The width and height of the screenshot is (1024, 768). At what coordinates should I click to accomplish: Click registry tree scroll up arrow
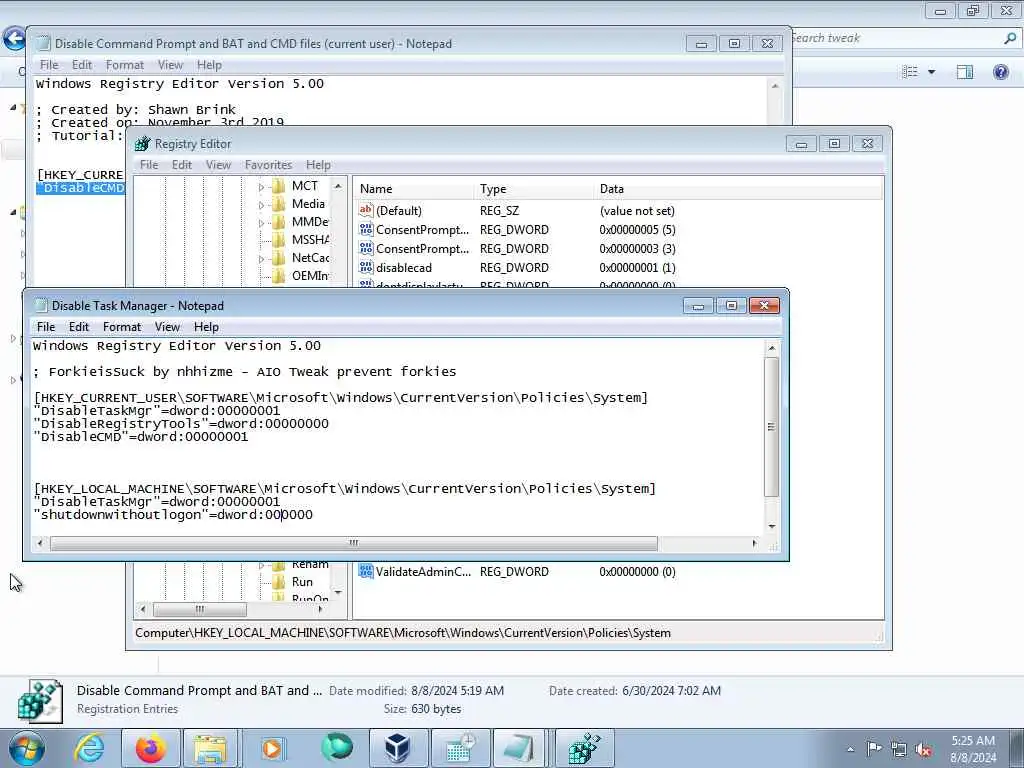(x=338, y=186)
